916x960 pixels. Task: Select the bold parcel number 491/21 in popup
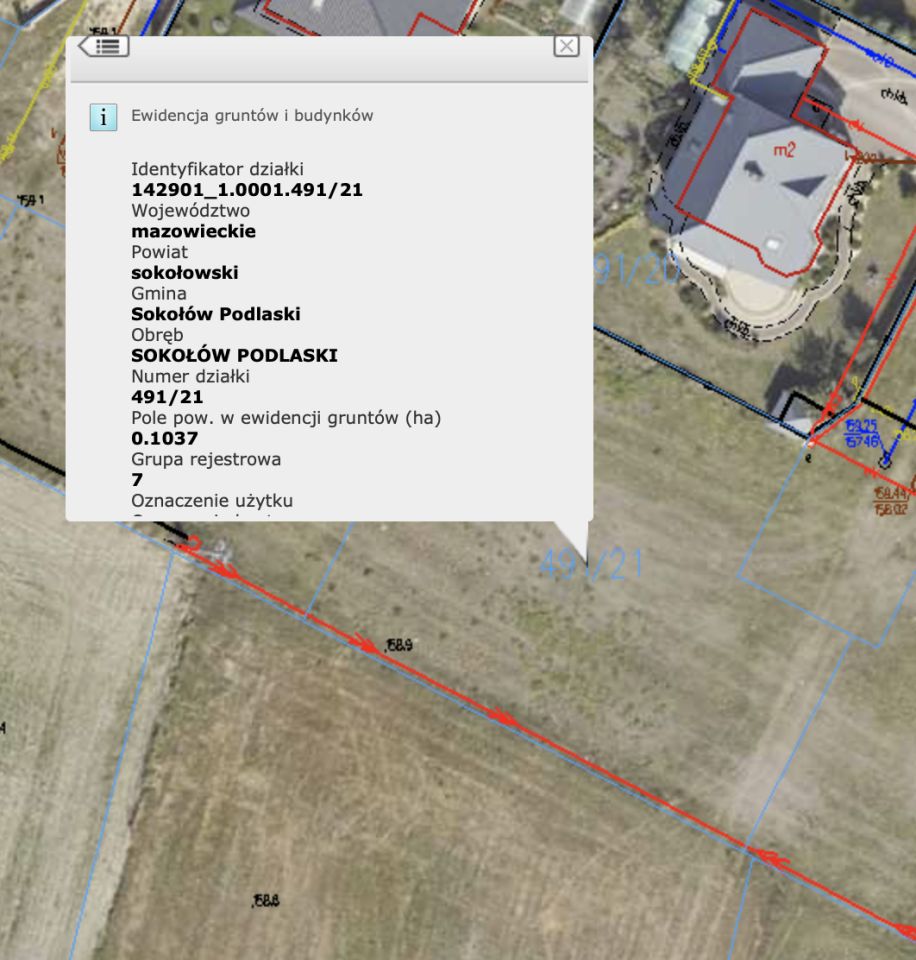point(167,397)
